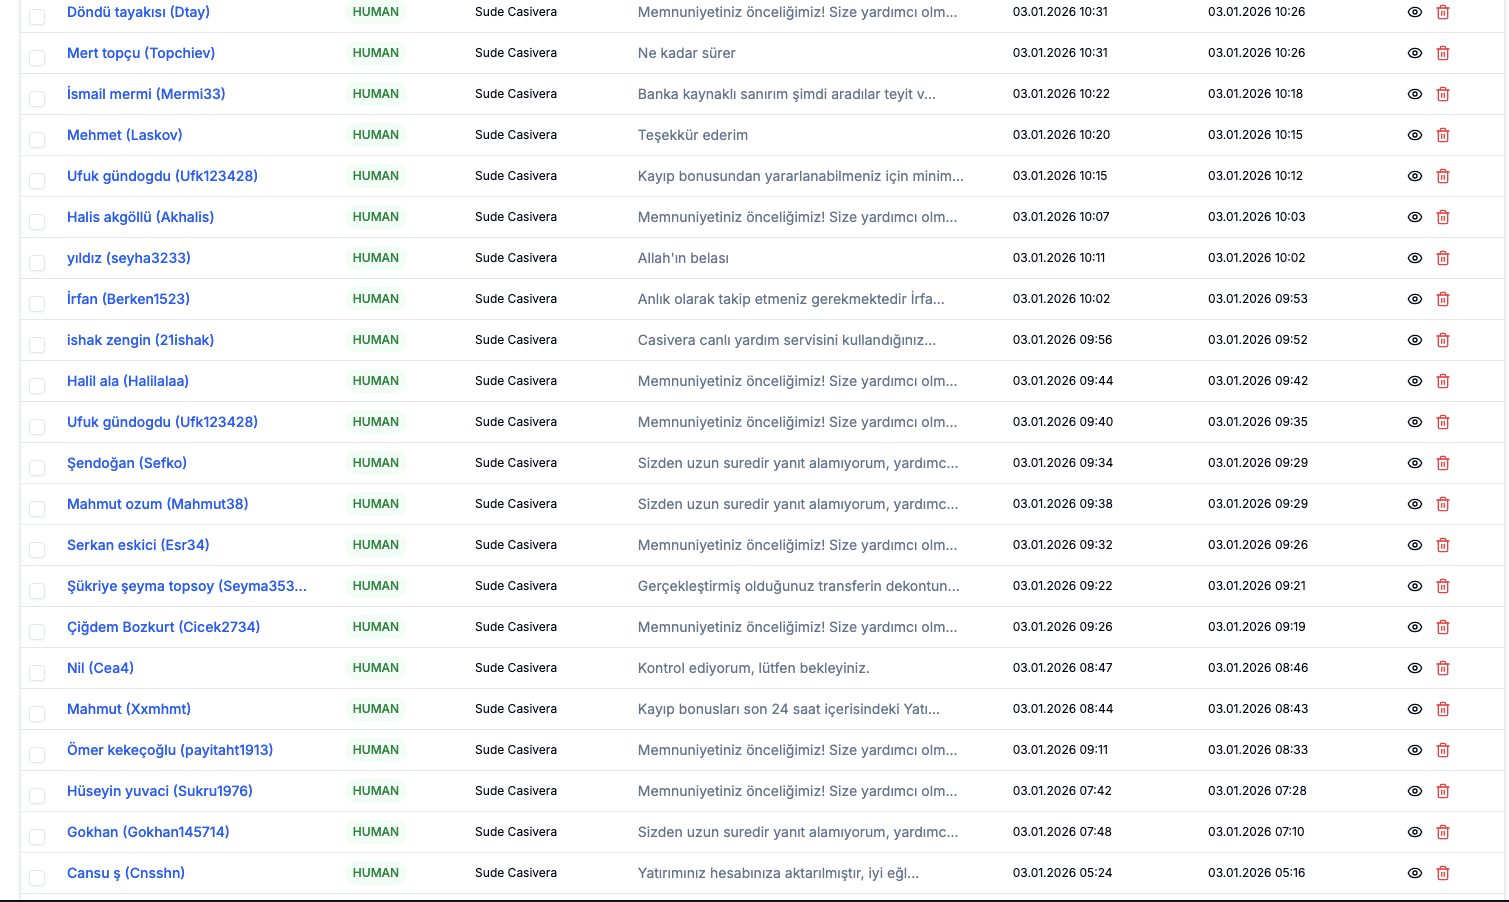
Task: Trash the Gokhan (Gokhan145714) conversation
Action: (x=1442, y=832)
